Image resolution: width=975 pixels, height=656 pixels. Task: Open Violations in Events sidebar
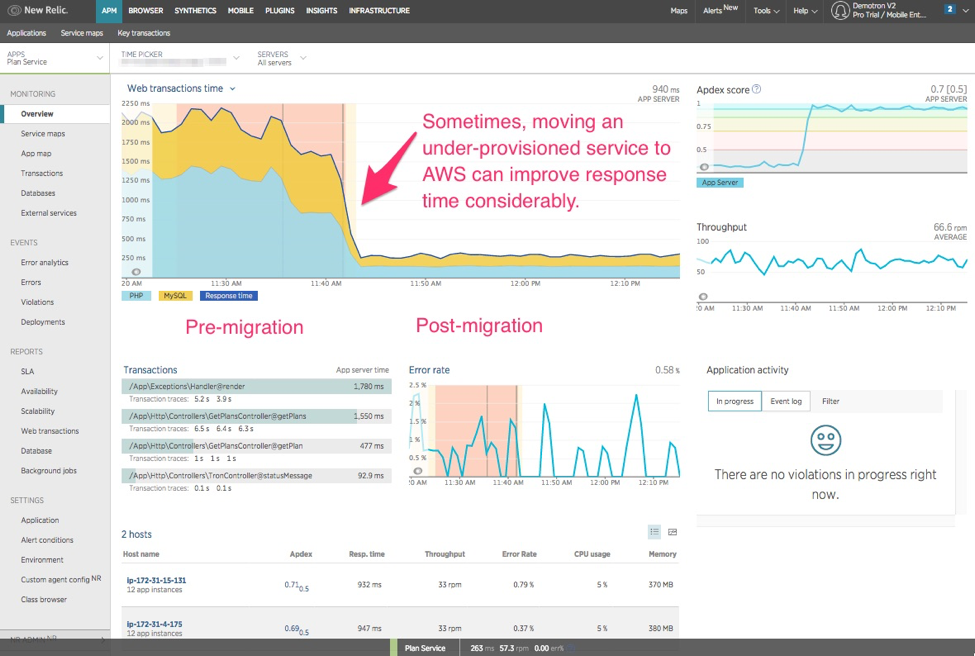click(x=37, y=302)
